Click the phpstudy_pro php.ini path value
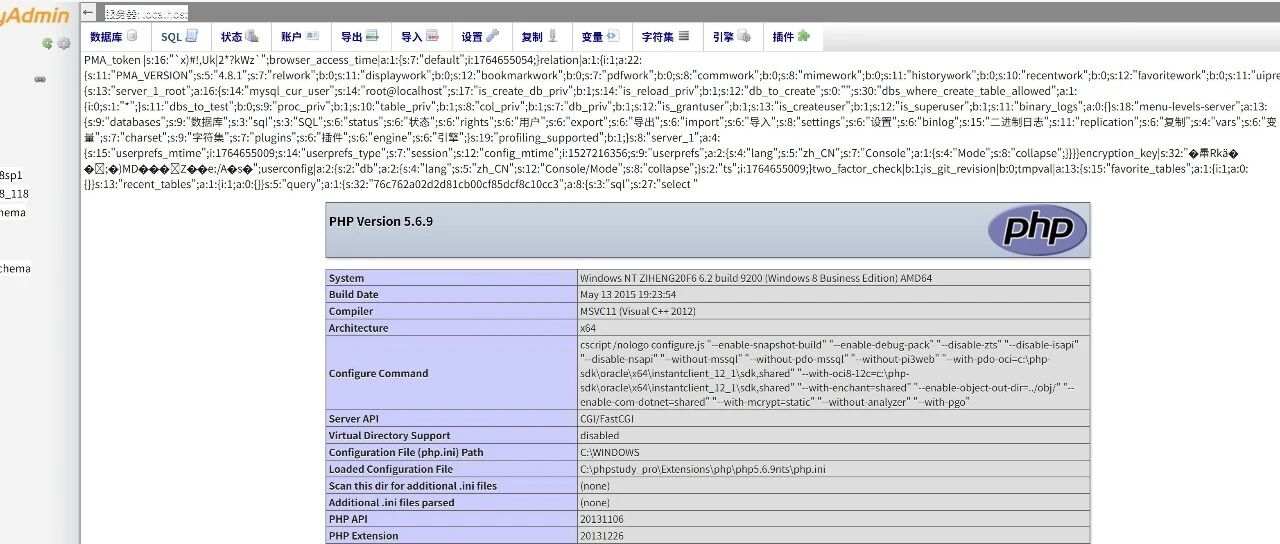 coord(703,469)
